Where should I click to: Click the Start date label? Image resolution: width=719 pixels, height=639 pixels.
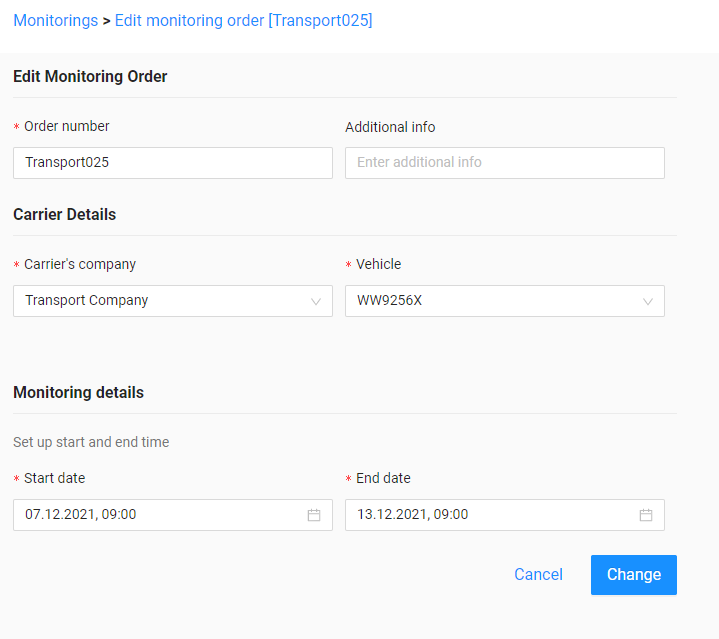(55, 478)
